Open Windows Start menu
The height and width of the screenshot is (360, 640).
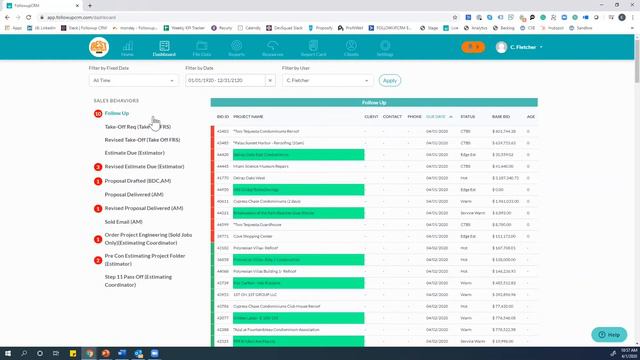click(x=8, y=353)
